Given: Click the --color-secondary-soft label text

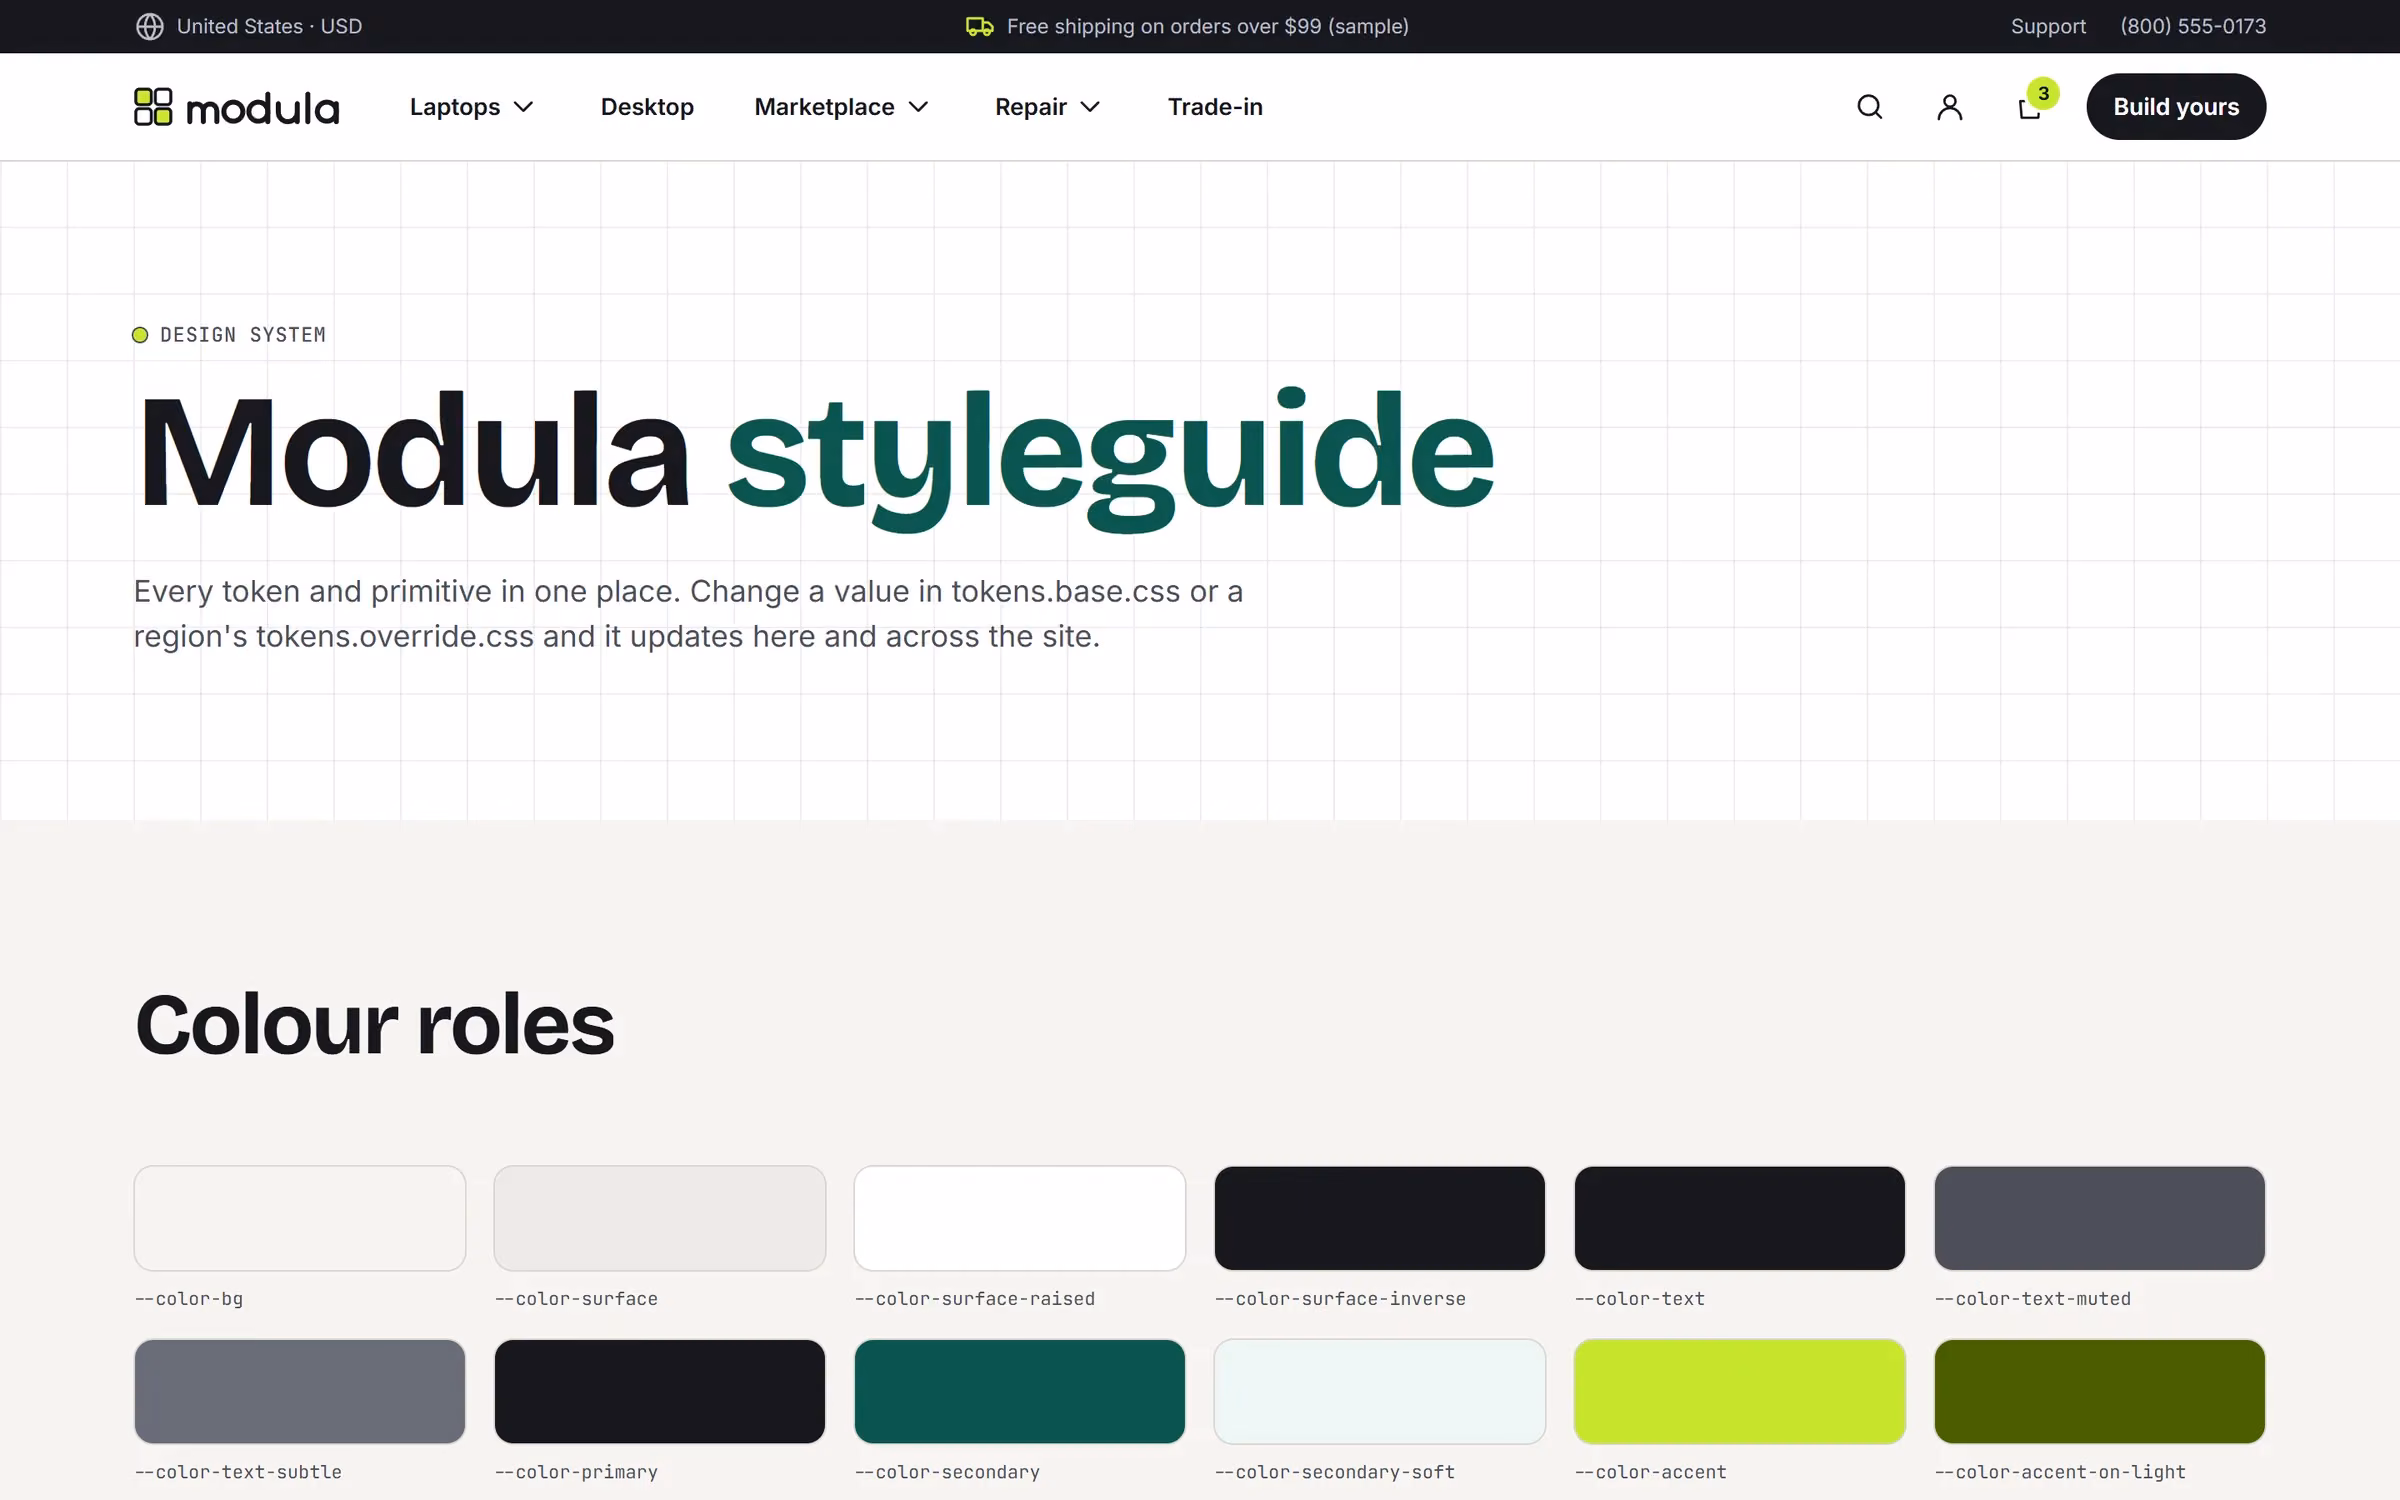Looking at the screenshot, I should coord(1335,1472).
